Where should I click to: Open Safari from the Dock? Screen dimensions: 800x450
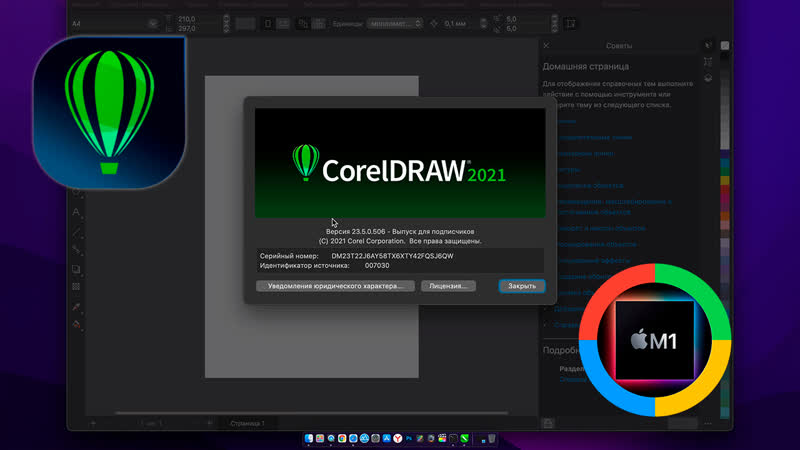(x=353, y=438)
